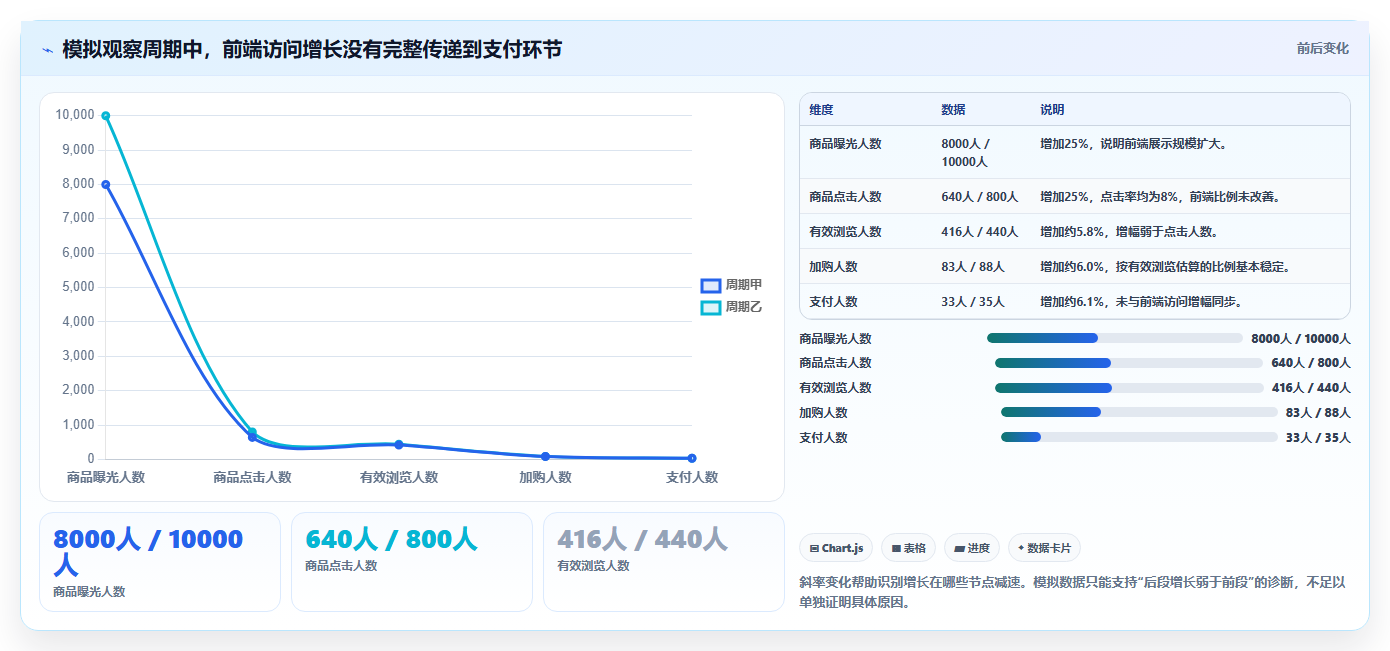Viewport: 1390px width, 651px height.
Task: Click the 周期乙 cyan legend swatch
Action: [711, 308]
